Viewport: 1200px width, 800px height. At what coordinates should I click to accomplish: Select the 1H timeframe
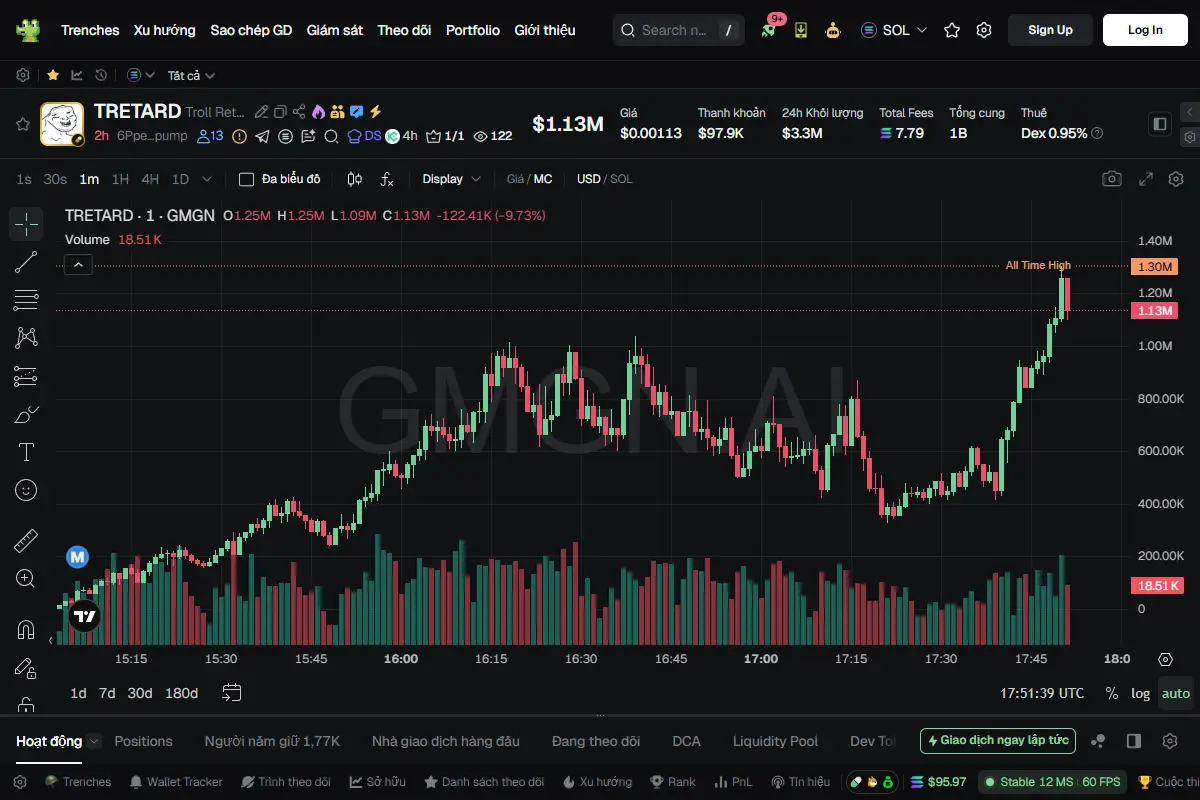pyautogui.click(x=120, y=179)
